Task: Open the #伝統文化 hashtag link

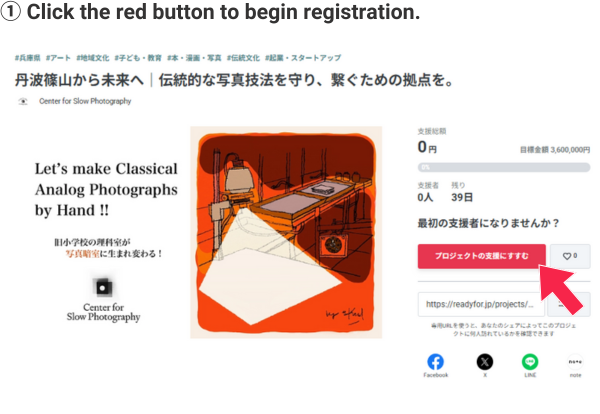Action: click(x=243, y=58)
